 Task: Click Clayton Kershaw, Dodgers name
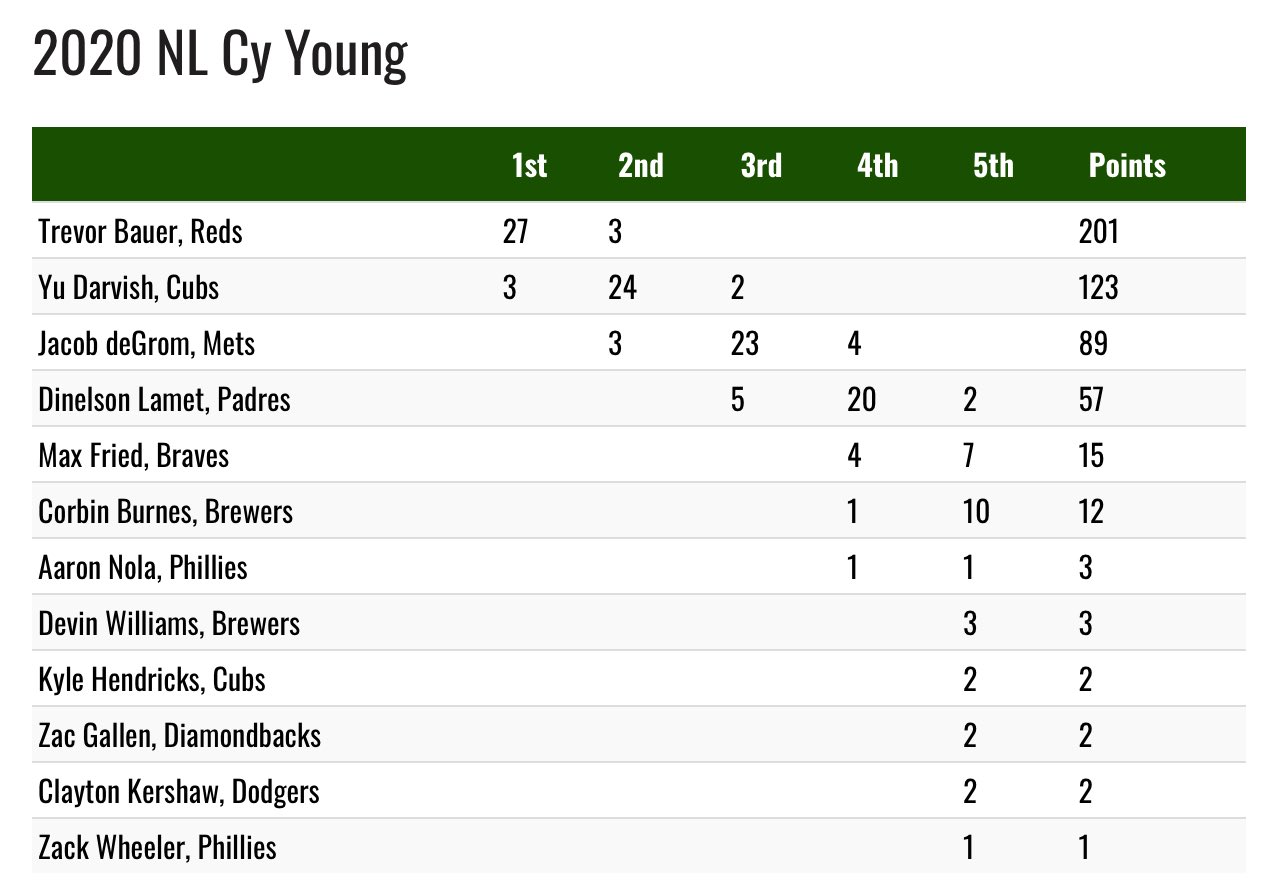point(178,792)
